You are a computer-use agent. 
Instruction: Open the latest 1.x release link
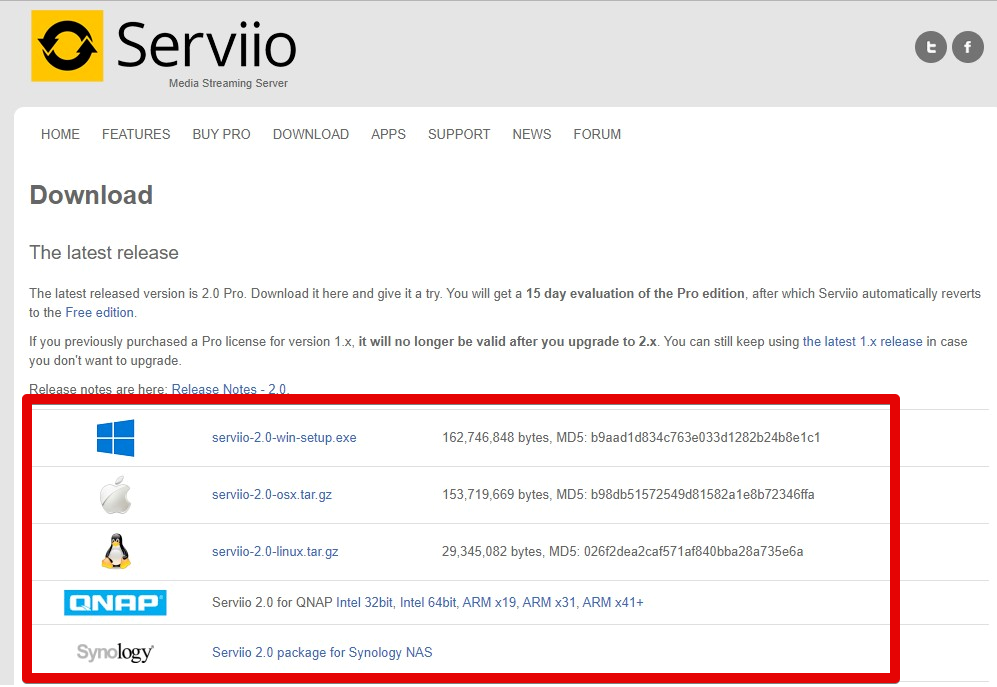point(862,342)
